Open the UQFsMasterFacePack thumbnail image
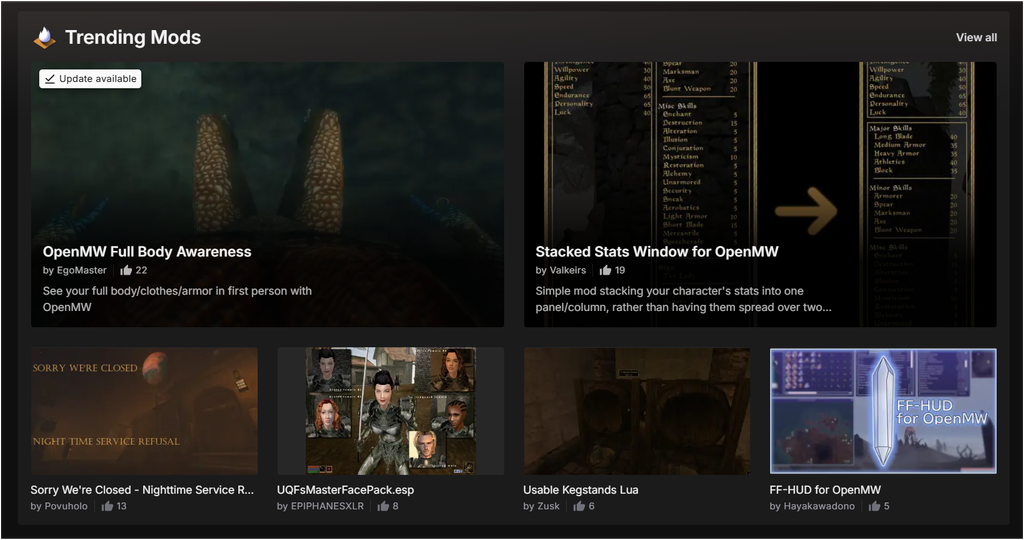 pos(391,411)
